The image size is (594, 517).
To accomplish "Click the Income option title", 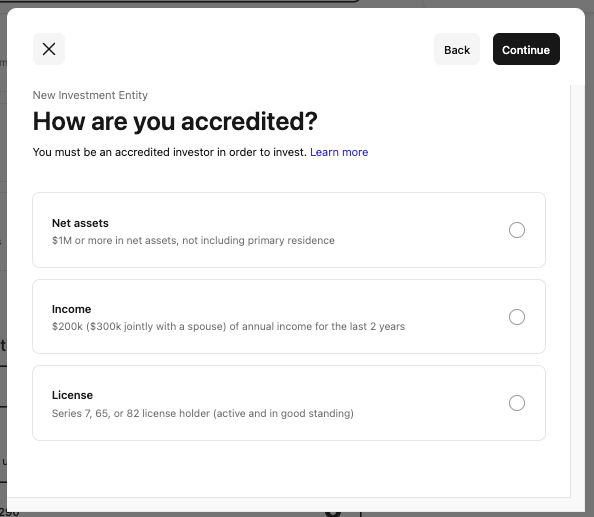I will 72,309.
